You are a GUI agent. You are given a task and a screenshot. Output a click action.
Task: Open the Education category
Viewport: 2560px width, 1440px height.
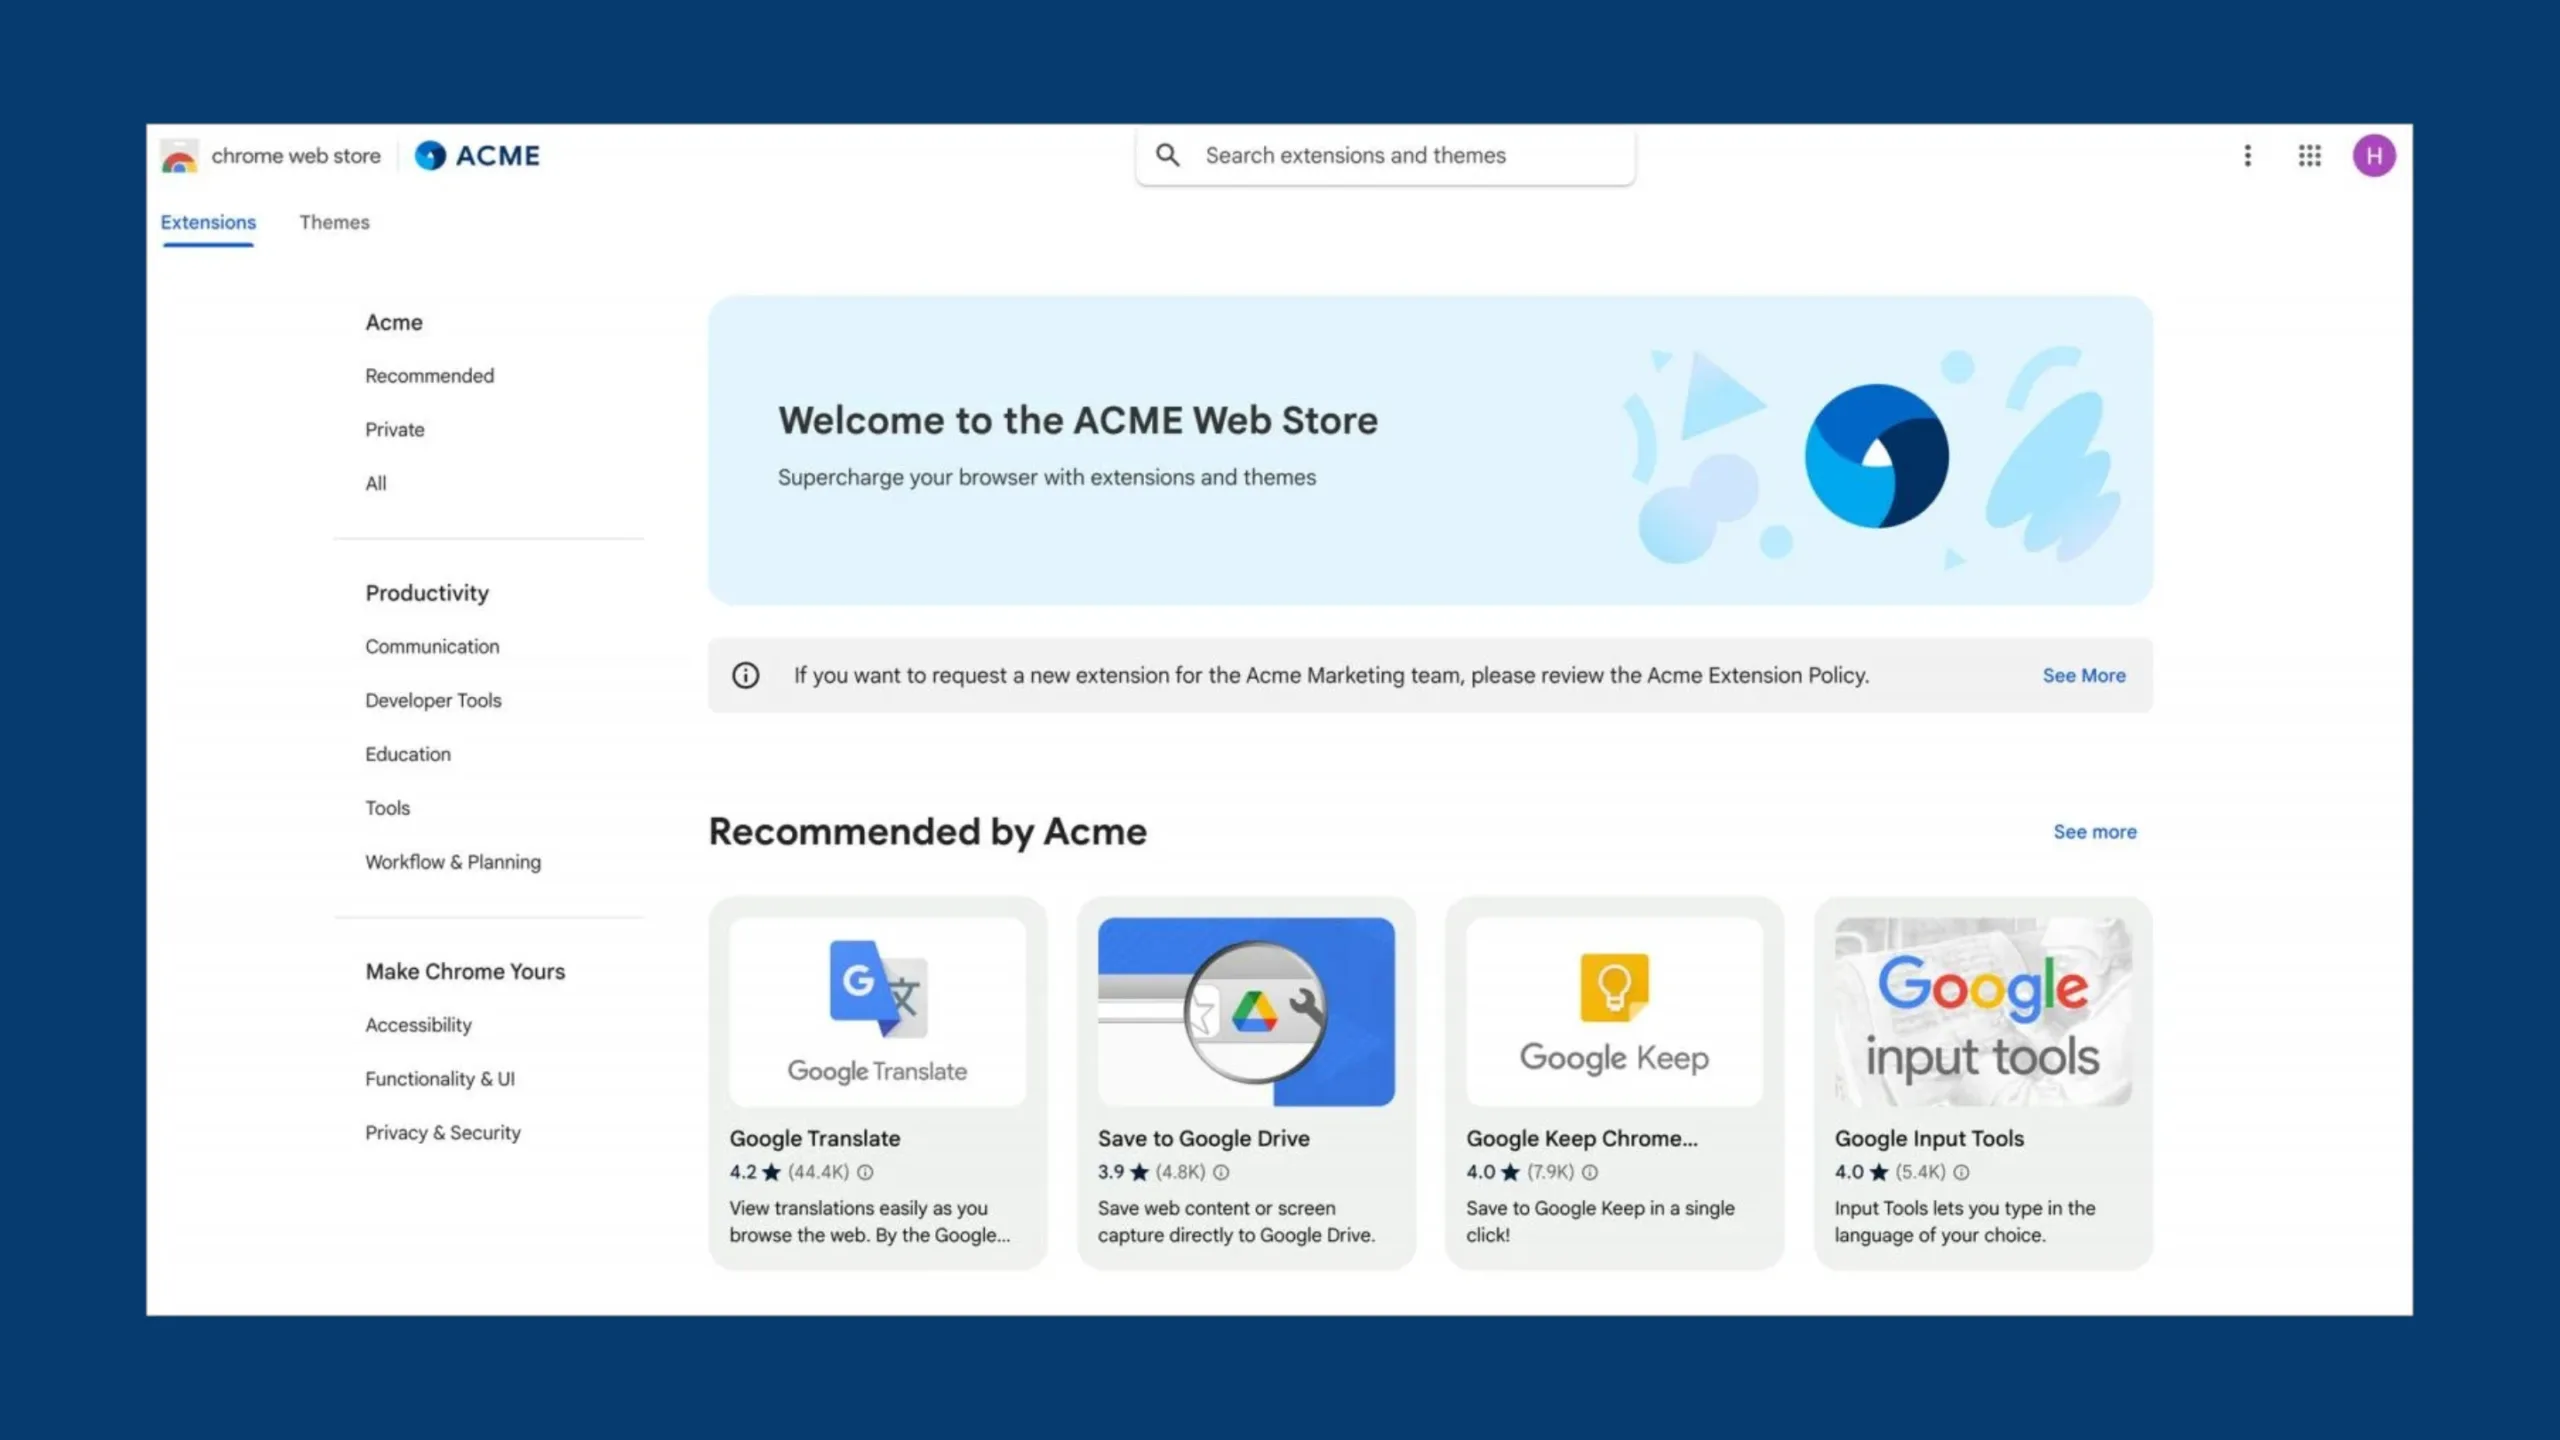407,755
